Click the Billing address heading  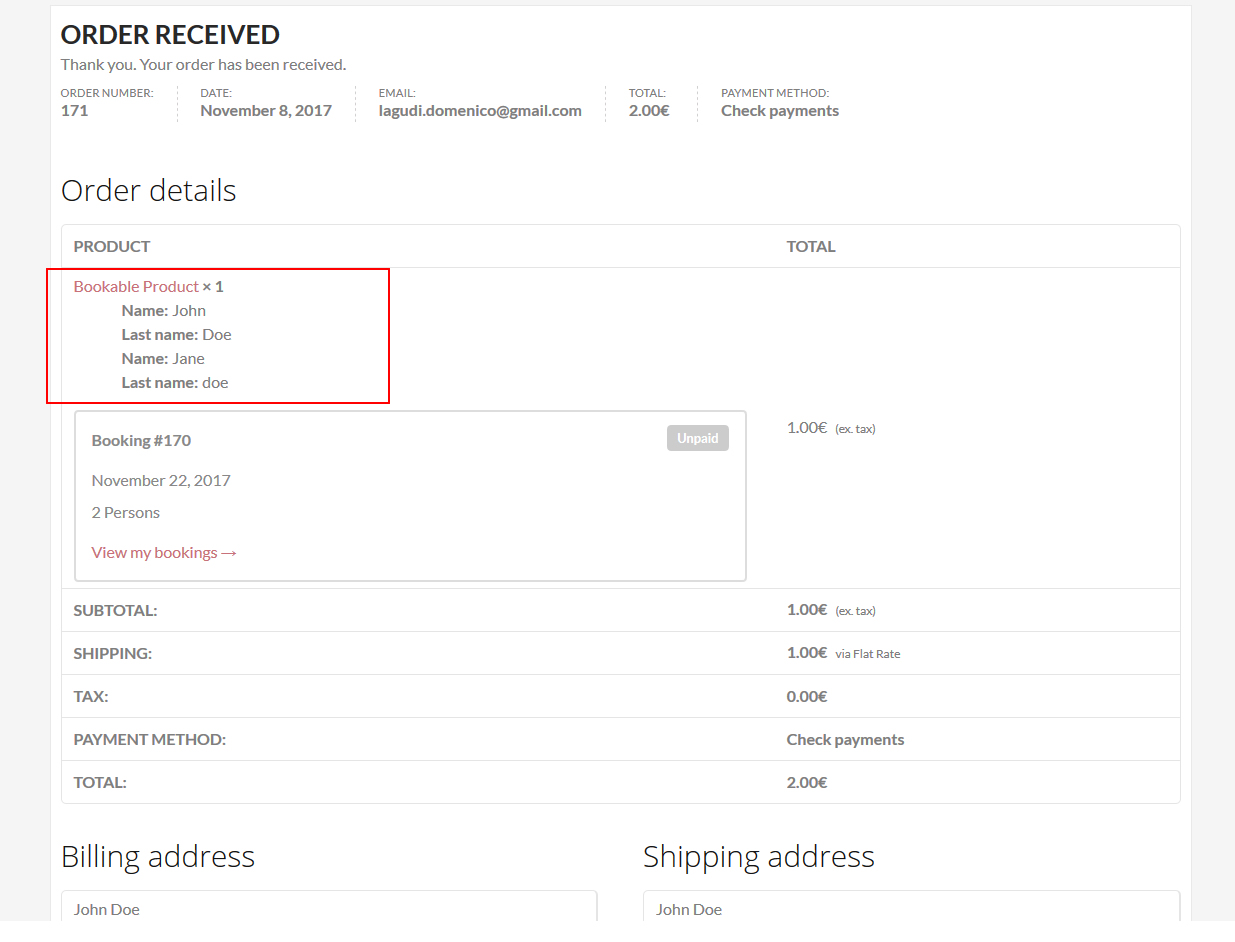pos(158,857)
